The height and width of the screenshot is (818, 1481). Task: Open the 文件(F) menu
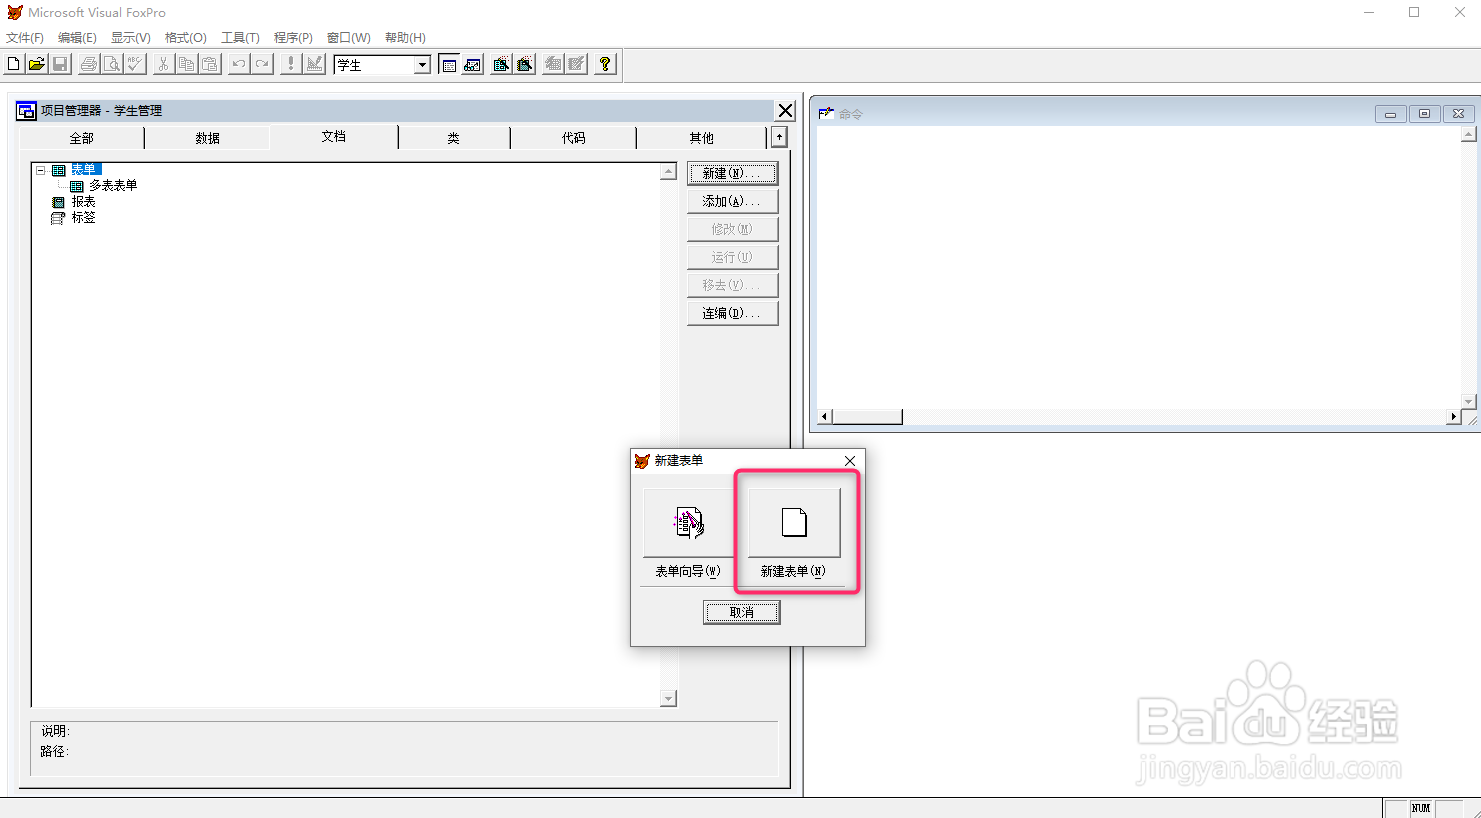25,38
